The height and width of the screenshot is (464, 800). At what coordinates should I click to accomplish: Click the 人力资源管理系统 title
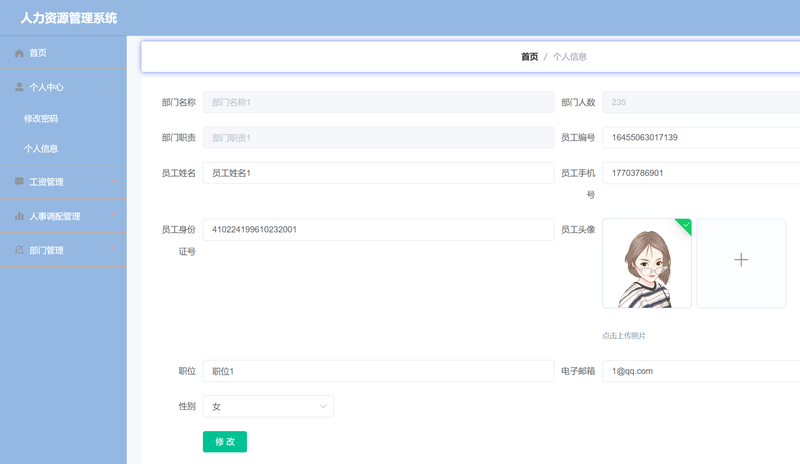[x=69, y=18]
